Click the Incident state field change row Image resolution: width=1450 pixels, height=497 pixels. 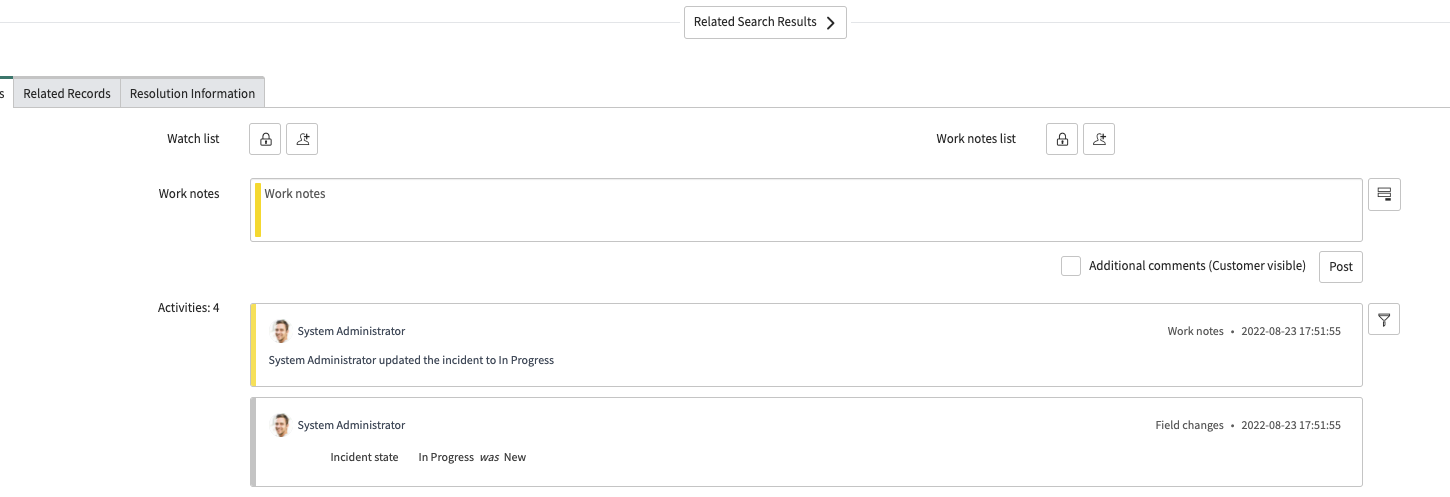[x=428, y=457]
